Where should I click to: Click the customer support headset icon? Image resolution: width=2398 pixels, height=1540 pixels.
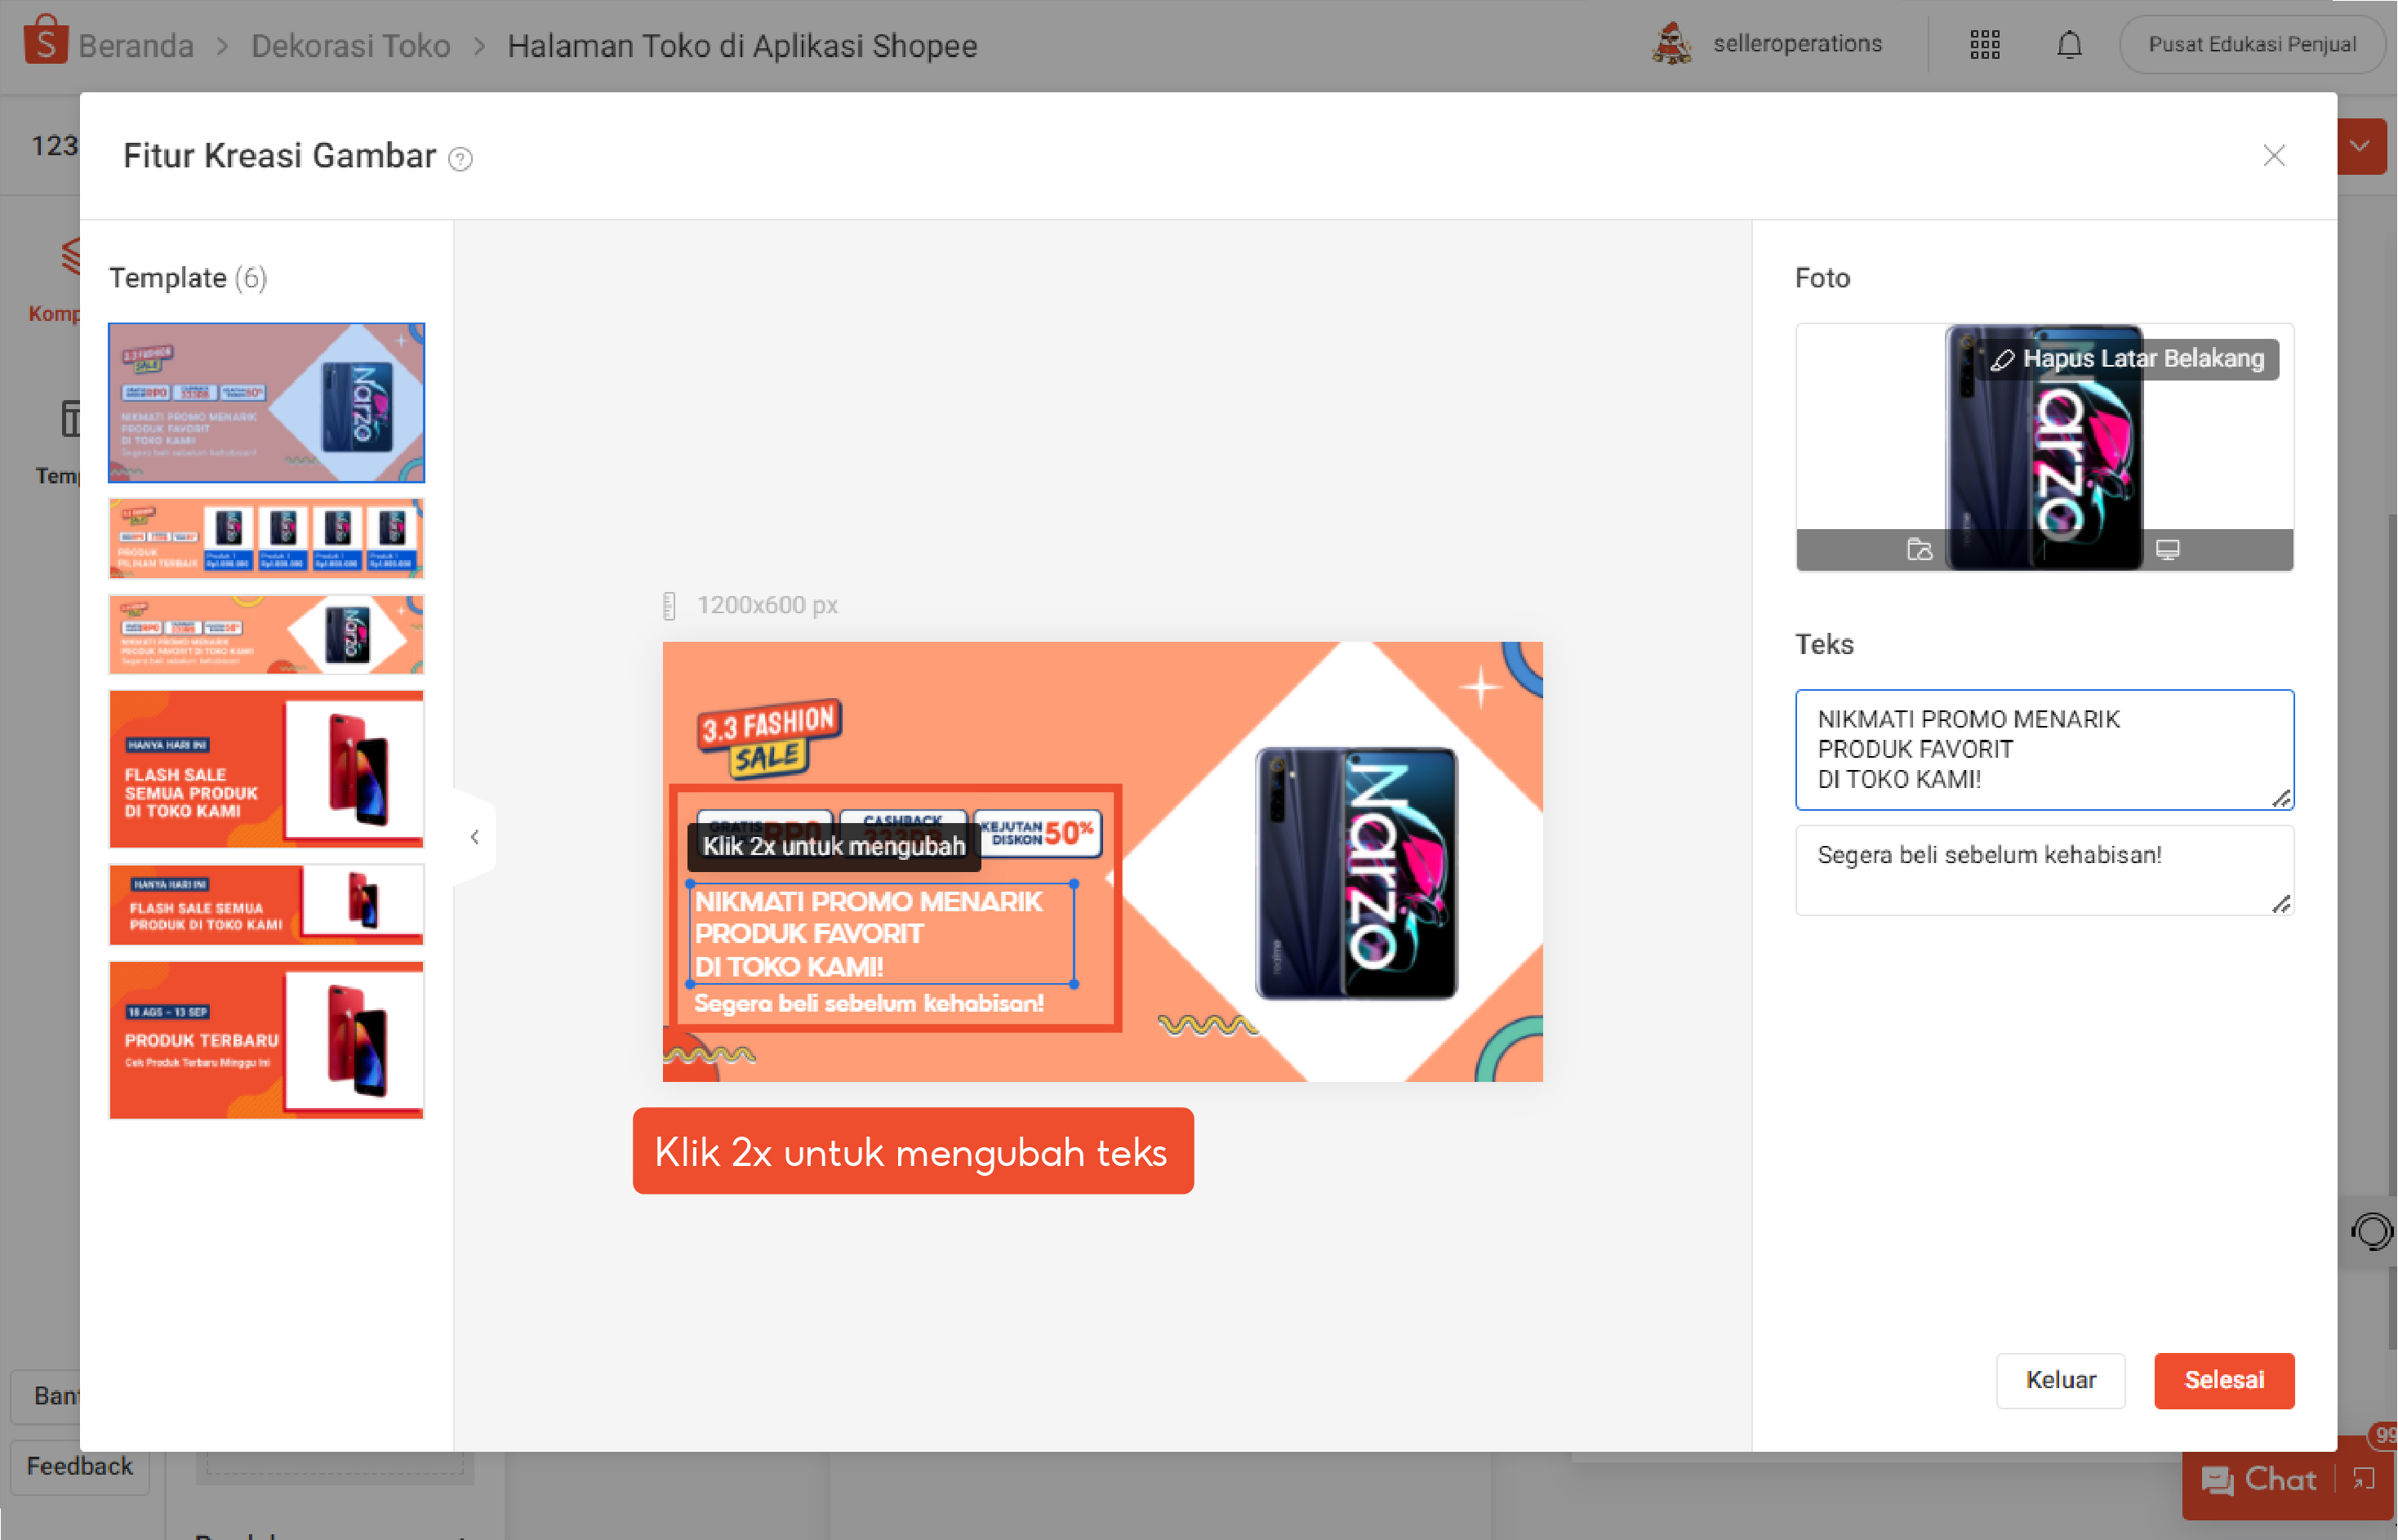pyautogui.click(x=2371, y=1231)
